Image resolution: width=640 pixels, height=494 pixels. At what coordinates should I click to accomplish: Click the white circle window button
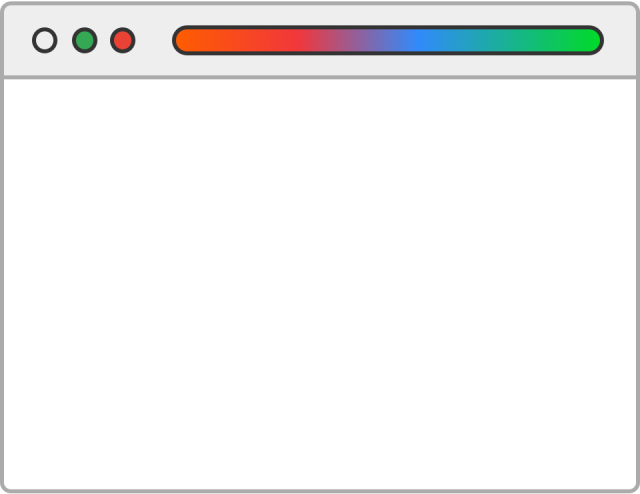click(44, 40)
